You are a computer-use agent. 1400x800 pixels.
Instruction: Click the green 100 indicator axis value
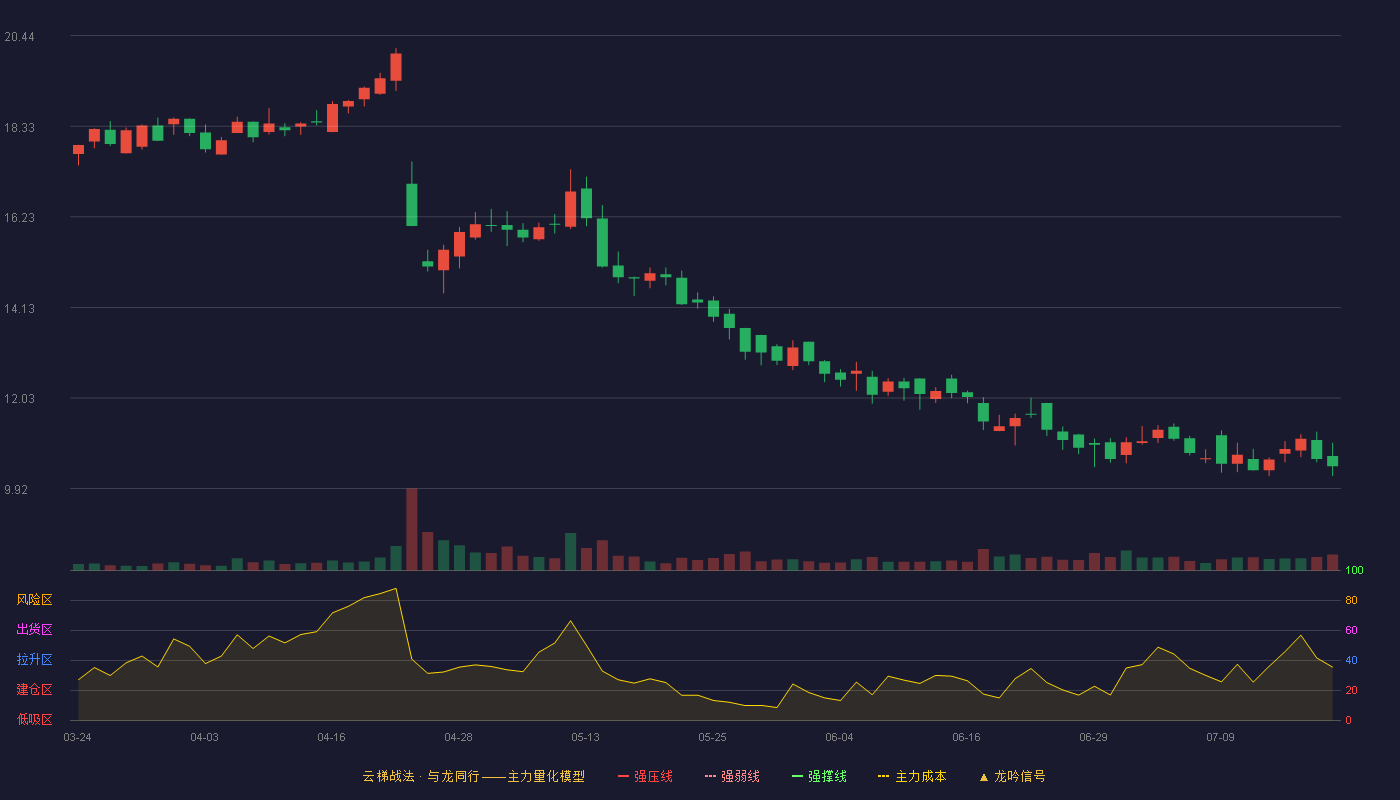coord(1354,570)
